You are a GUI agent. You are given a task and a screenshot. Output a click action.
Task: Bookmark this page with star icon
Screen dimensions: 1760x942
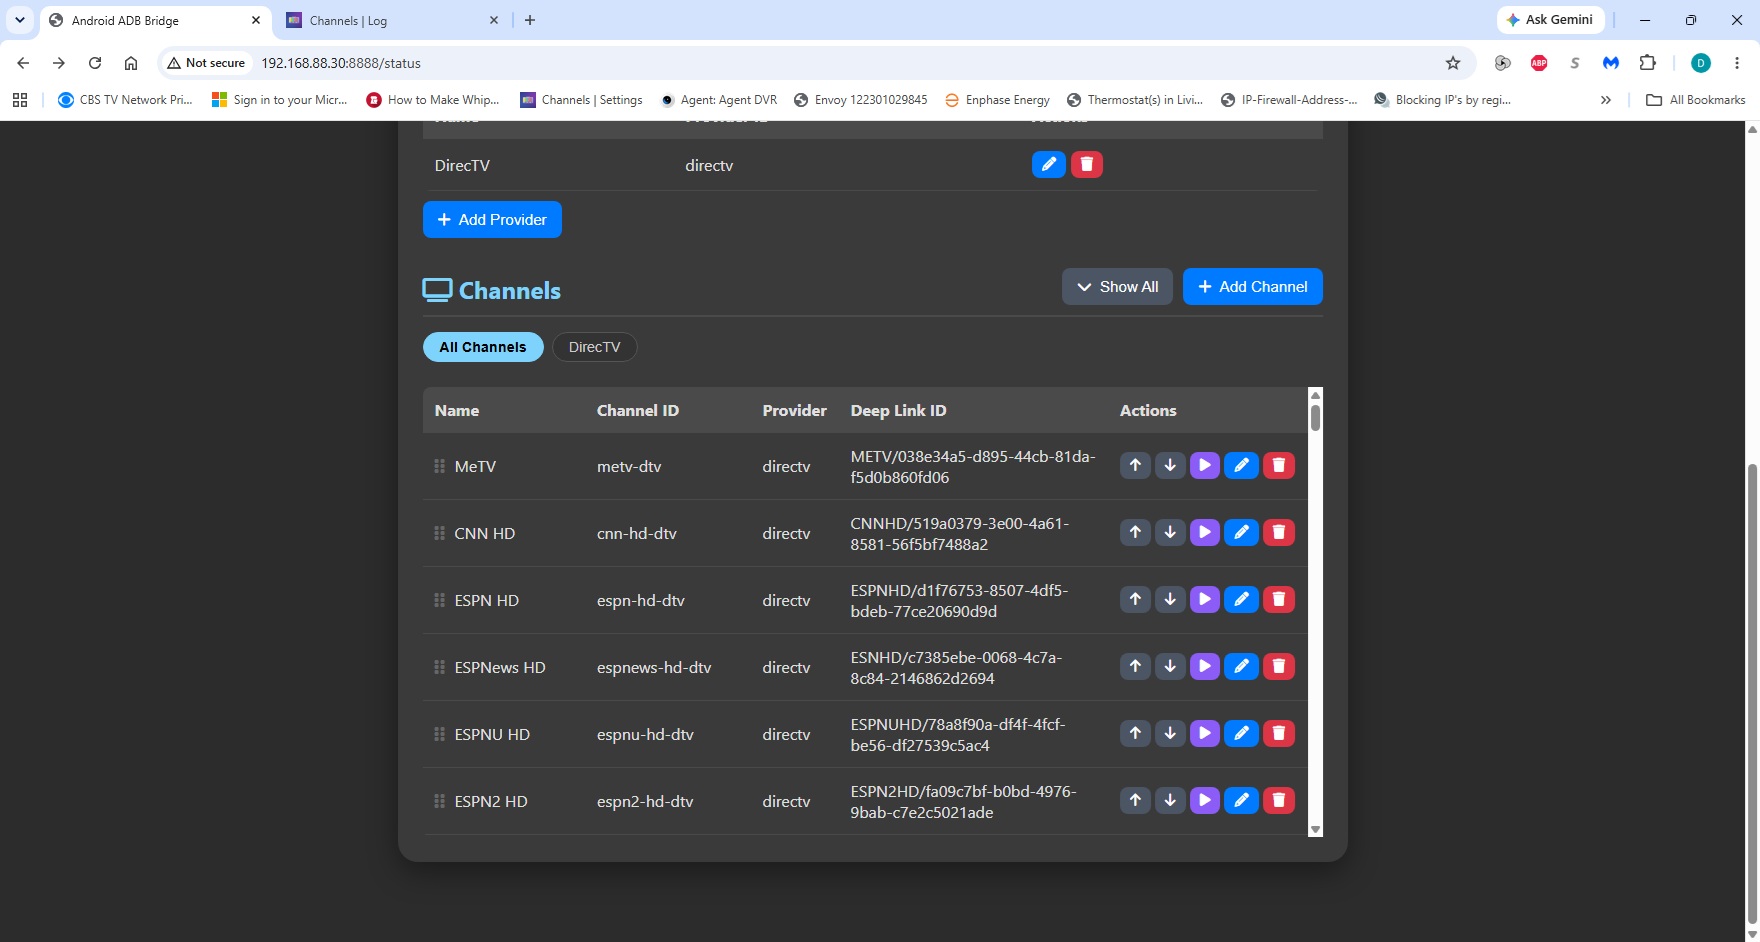pos(1453,63)
